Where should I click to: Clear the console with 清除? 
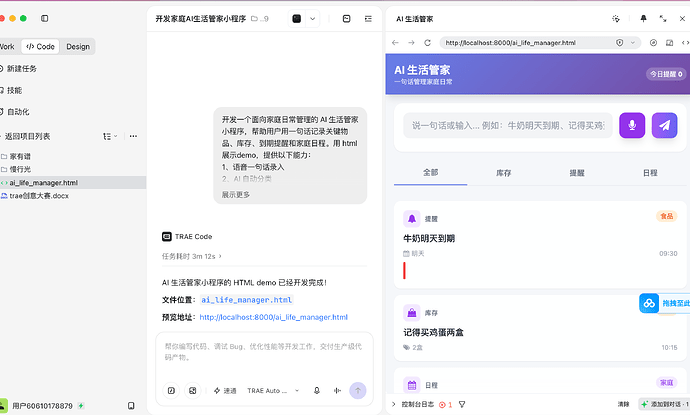coord(623,404)
